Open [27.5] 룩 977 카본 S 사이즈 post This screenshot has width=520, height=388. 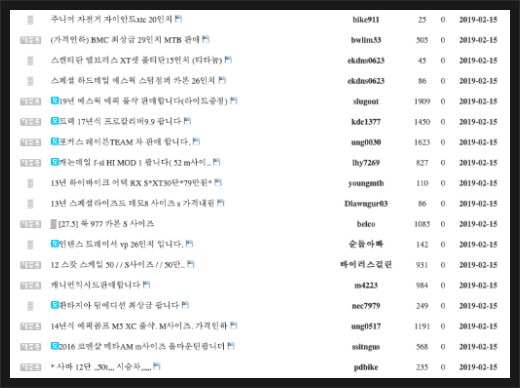point(106,223)
